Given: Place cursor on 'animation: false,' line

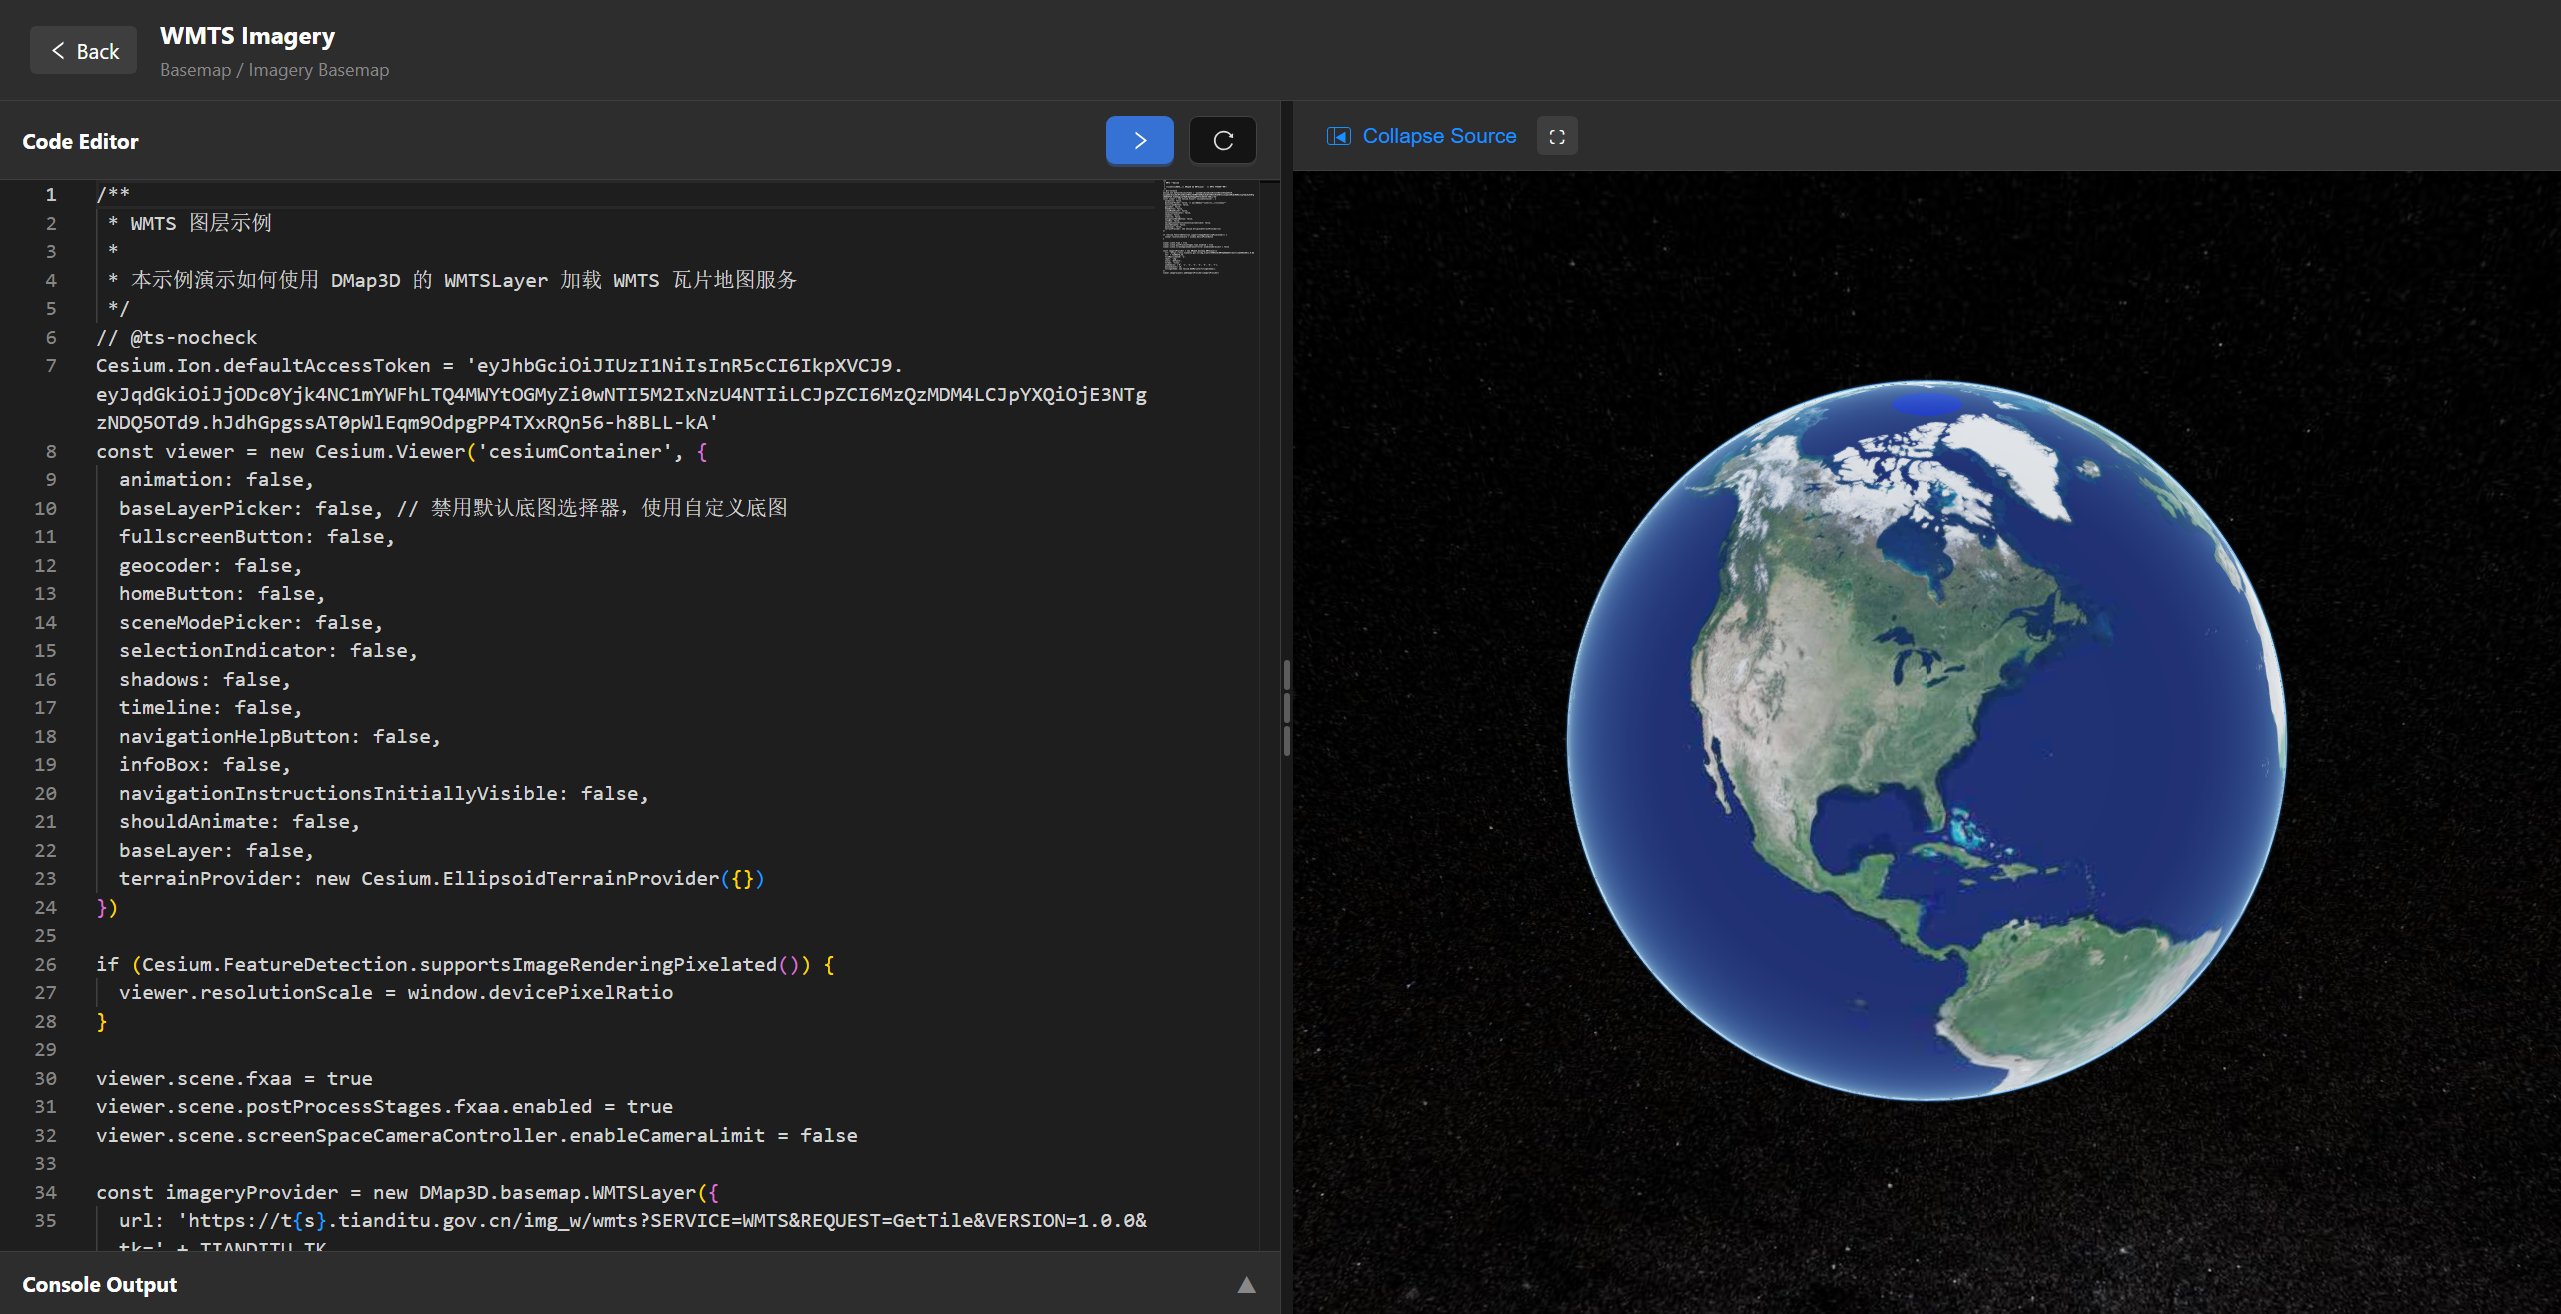Looking at the screenshot, I should pyautogui.click(x=216, y=479).
